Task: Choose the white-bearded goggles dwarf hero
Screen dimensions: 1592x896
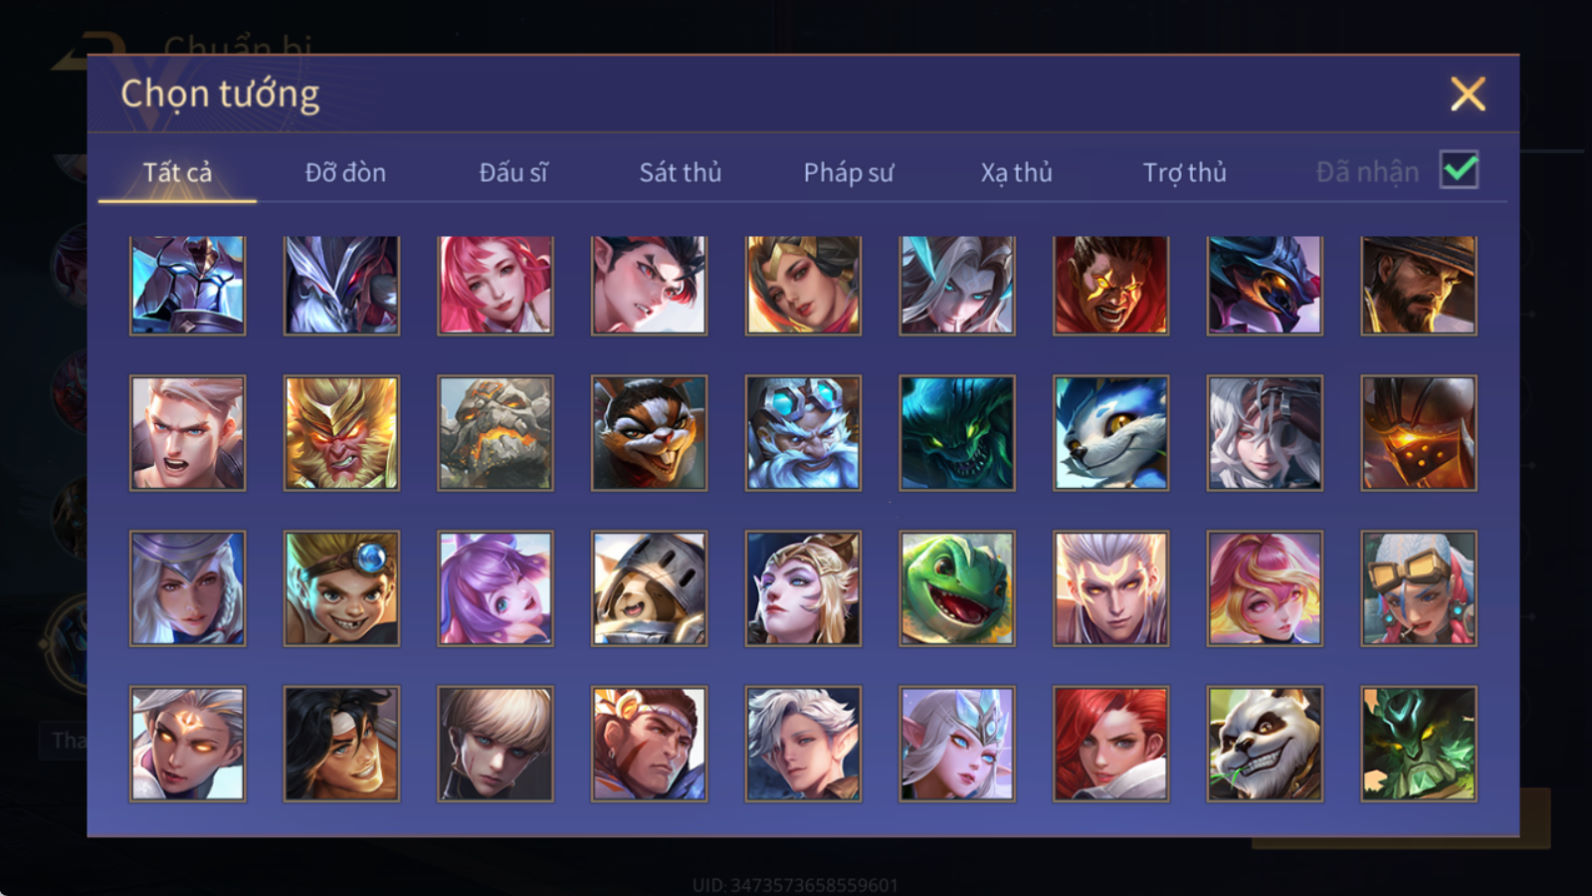Action: (x=803, y=433)
